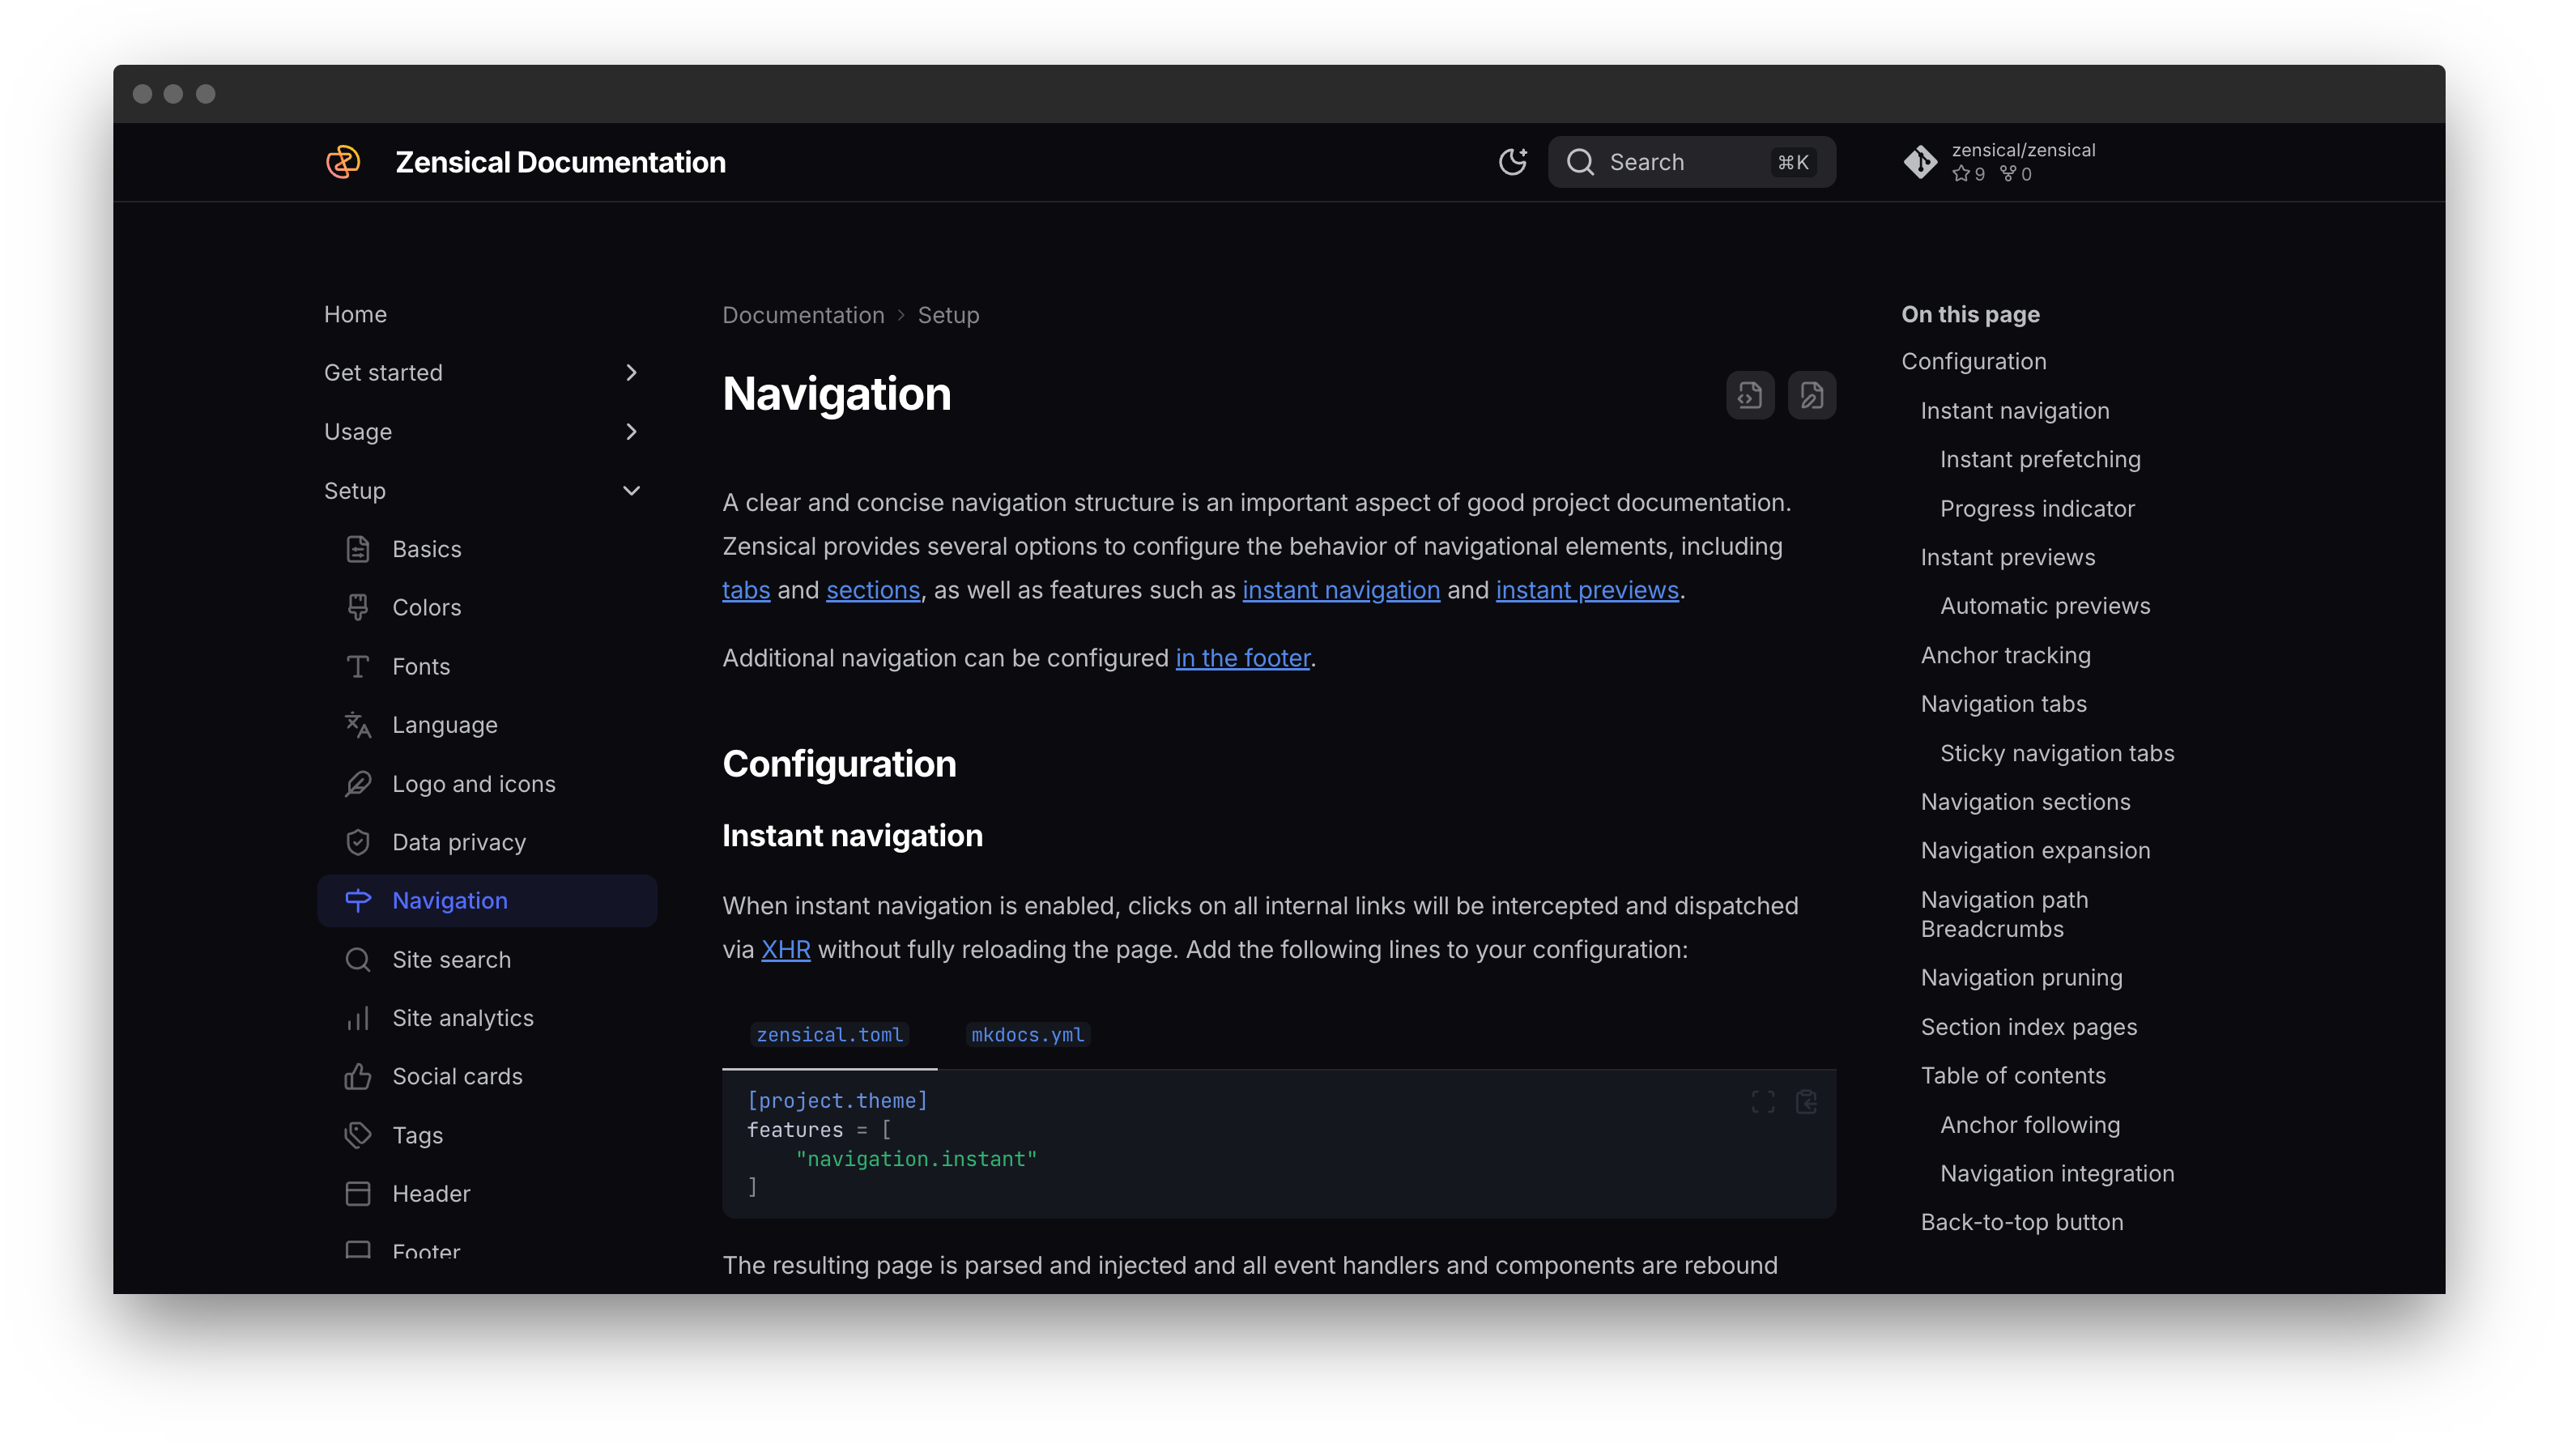The height and width of the screenshot is (1456, 2559).
Task: Open the XHR link
Action: point(785,950)
